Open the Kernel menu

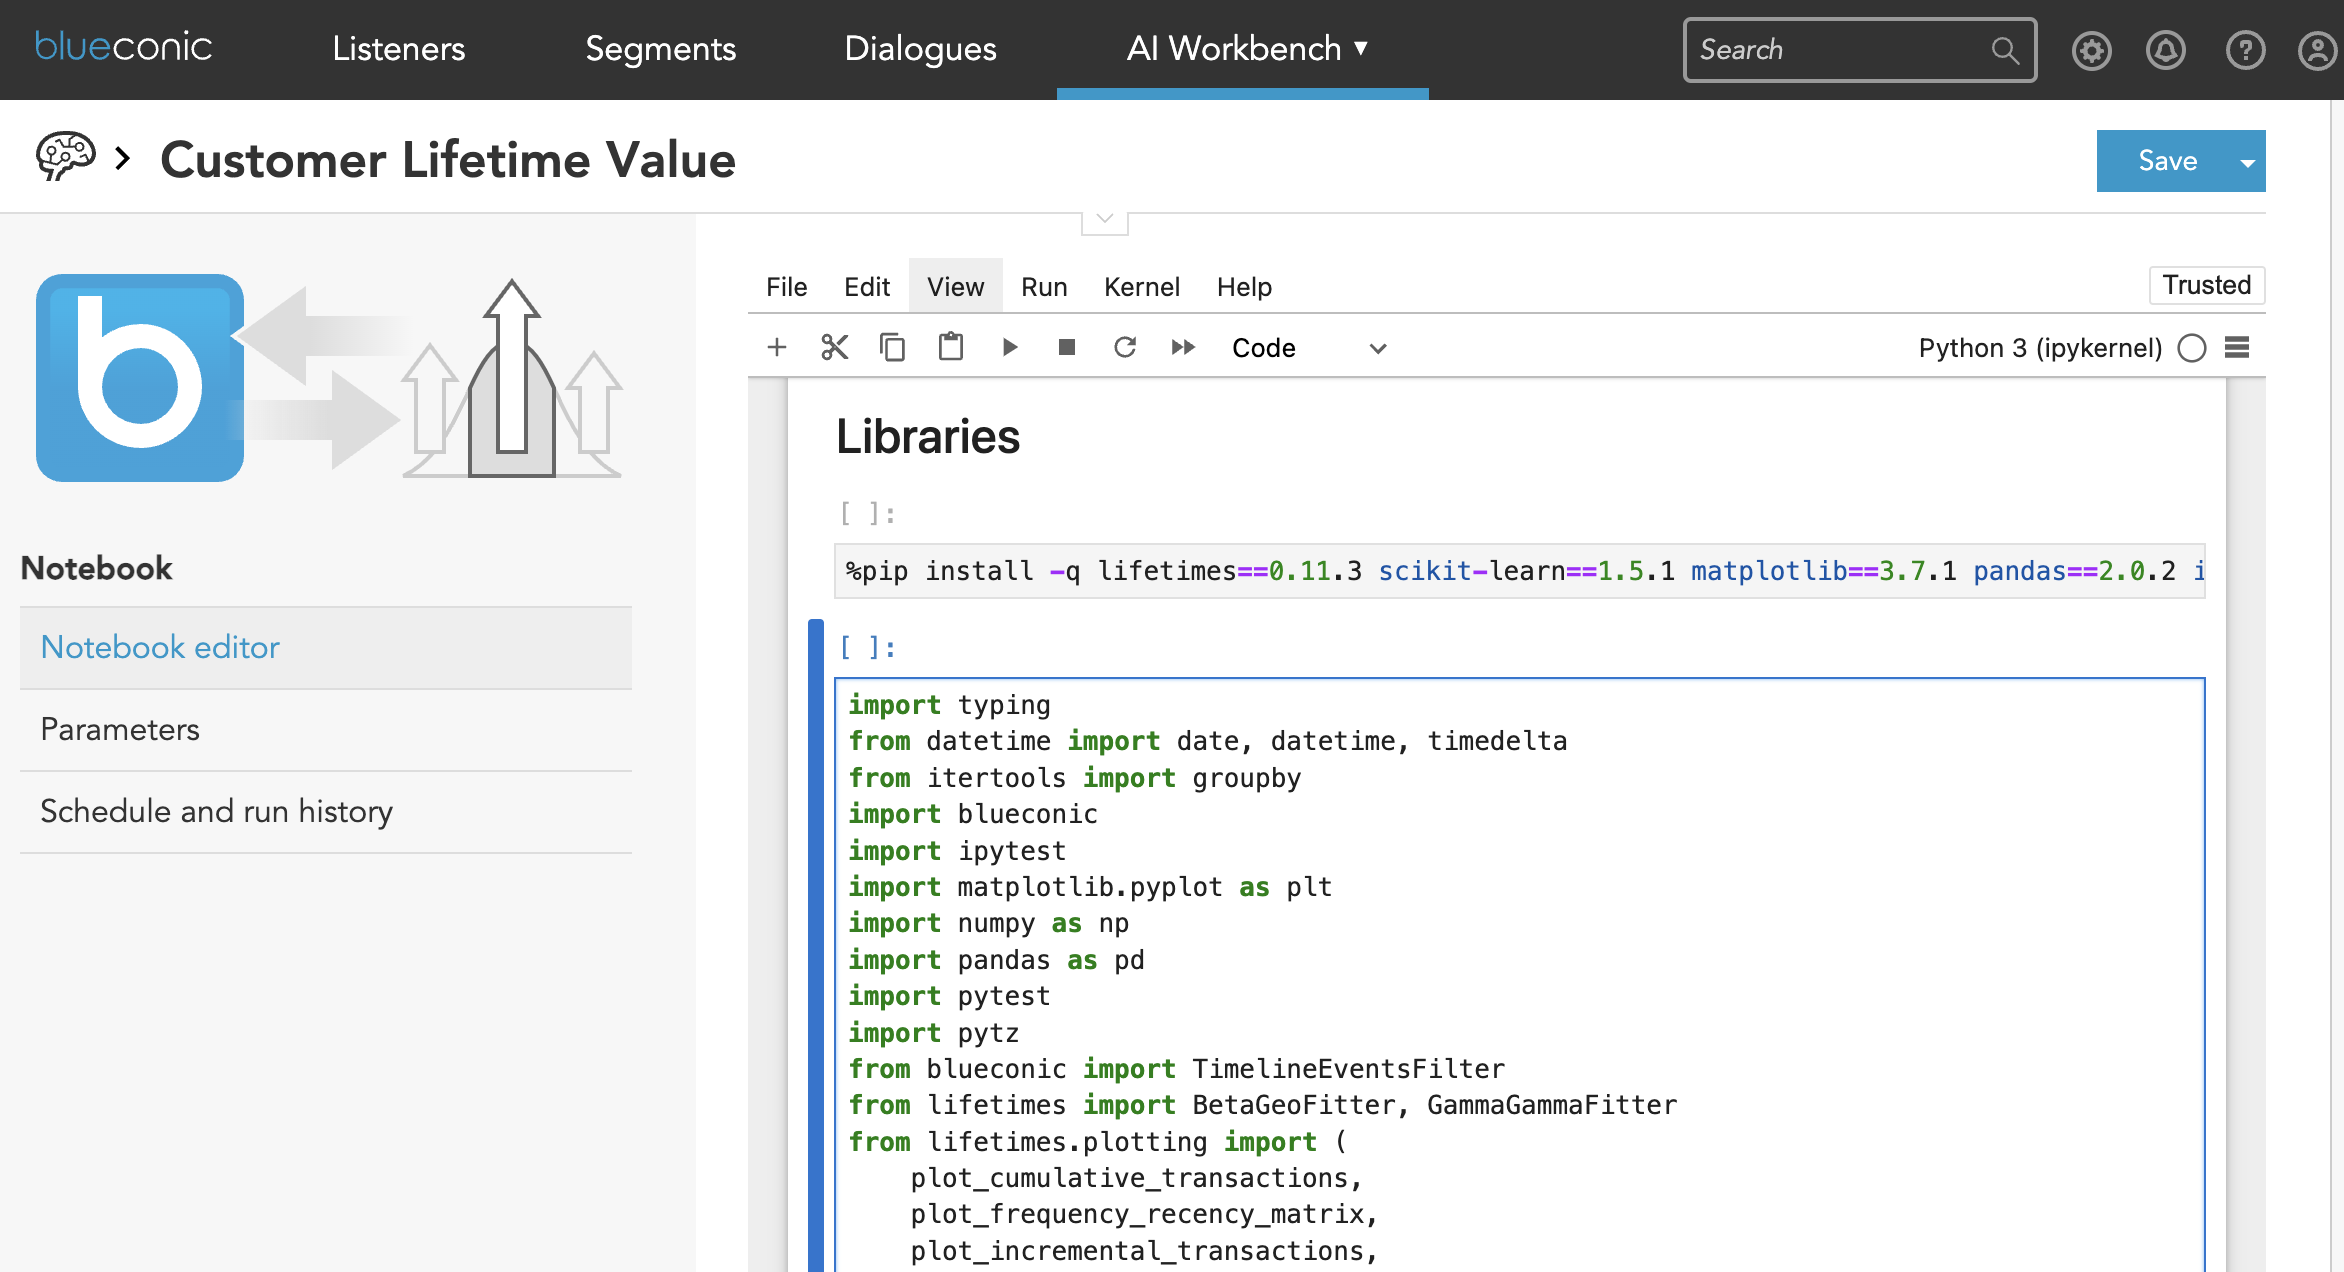(x=1141, y=287)
